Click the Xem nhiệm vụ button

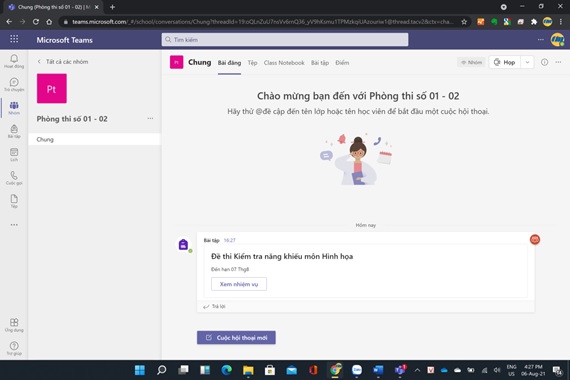[239, 284]
